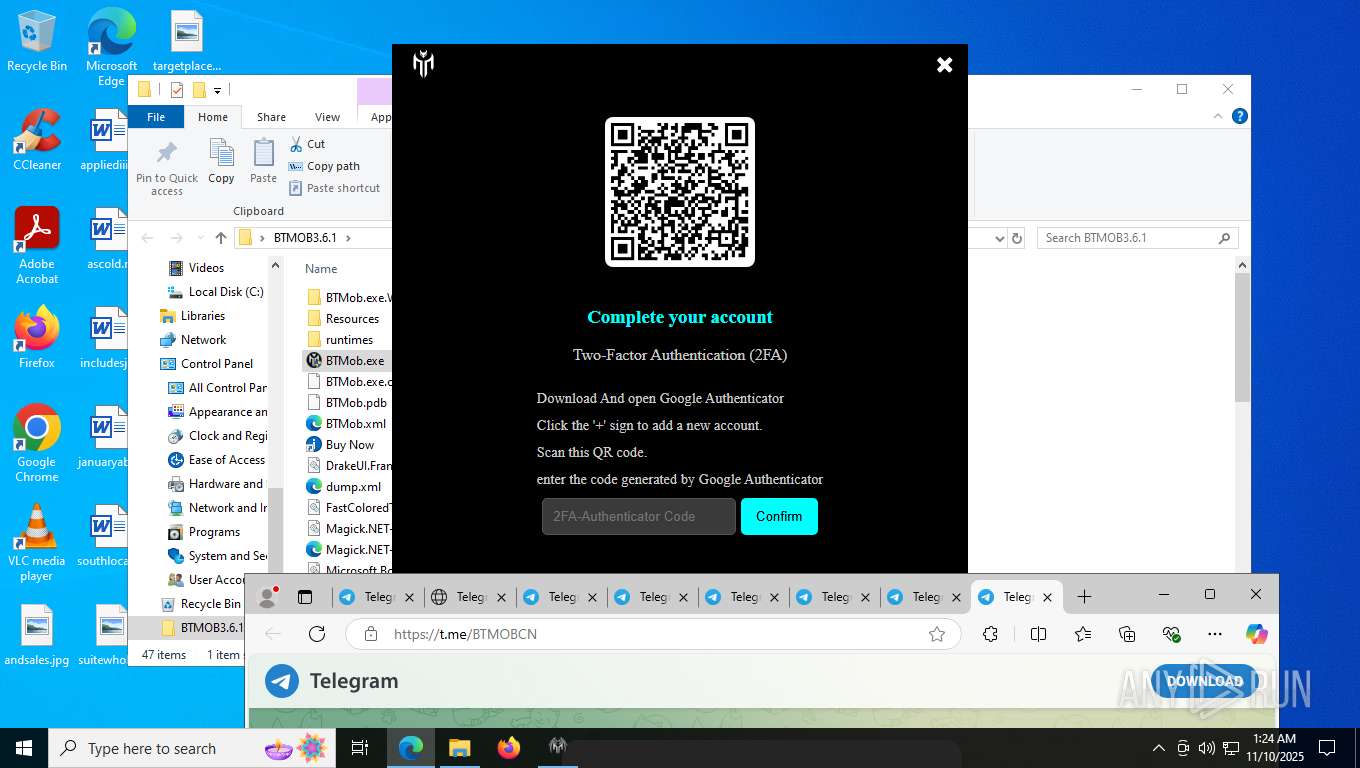Focus the 2FA-Authenticator Code field
The width and height of the screenshot is (1360, 768).
pyautogui.click(x=639, y=516)
